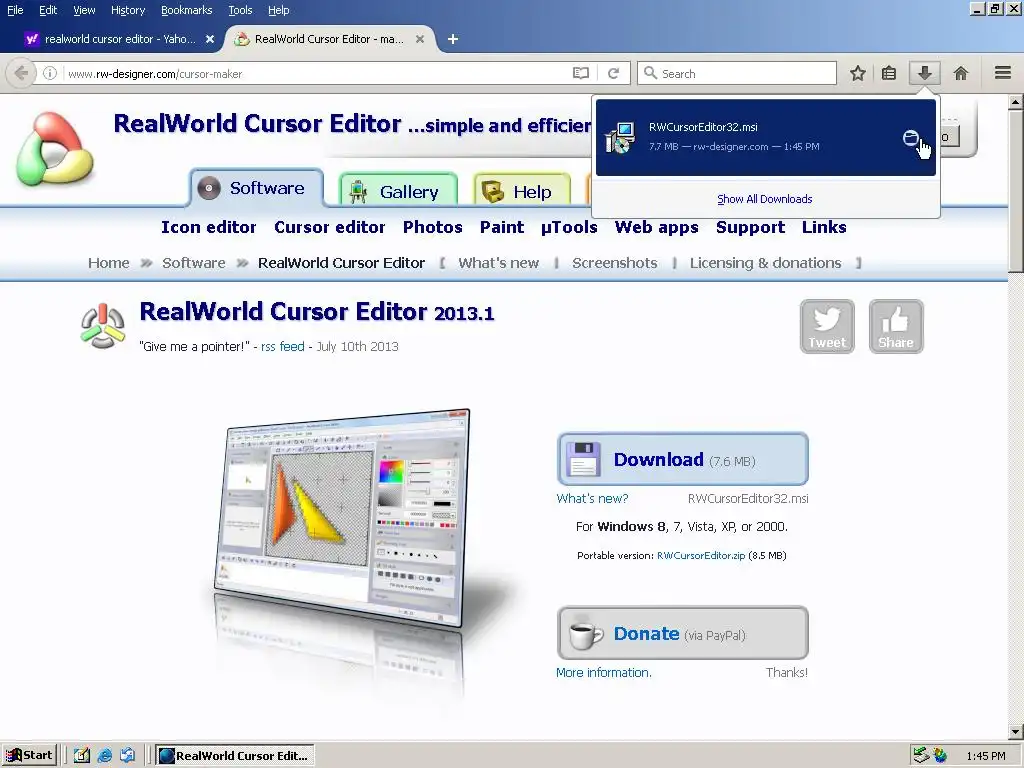Click the Support navigation link

(750, 227)
